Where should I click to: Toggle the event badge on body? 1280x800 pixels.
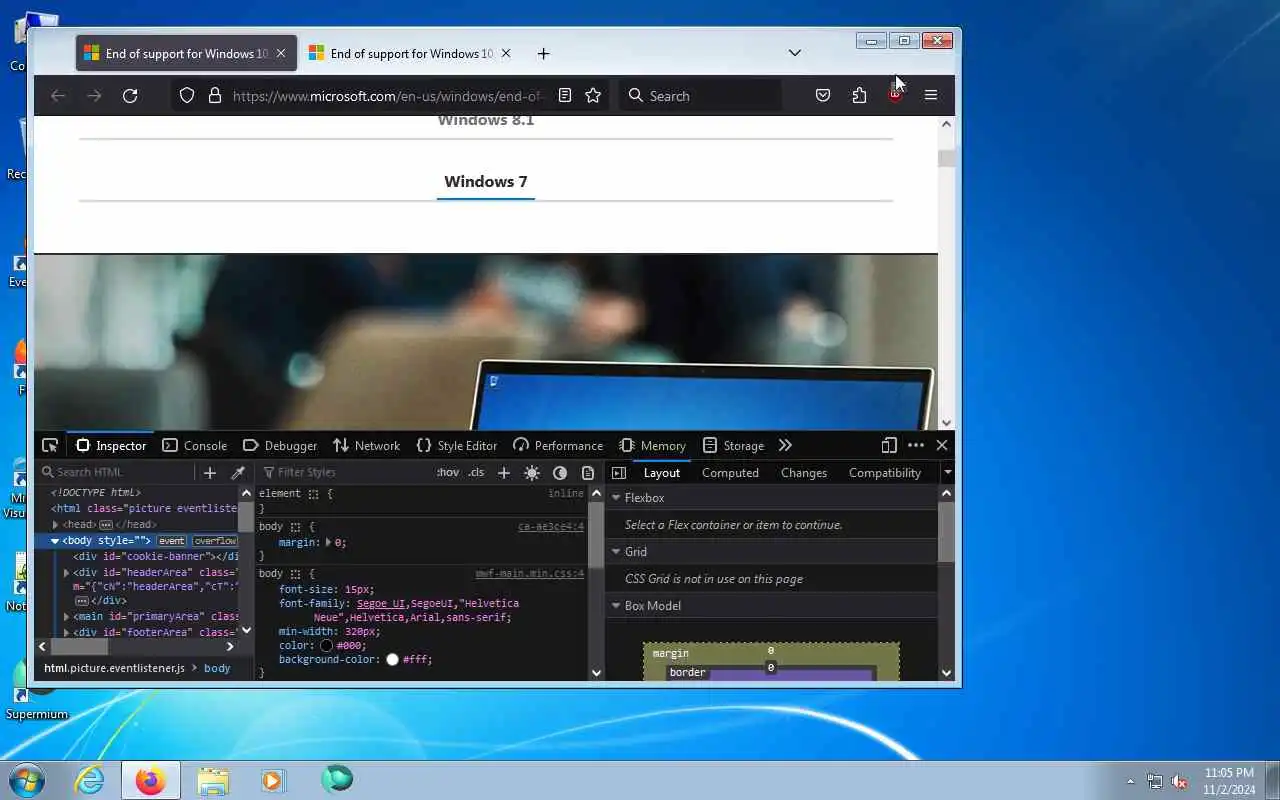point(171,540)
